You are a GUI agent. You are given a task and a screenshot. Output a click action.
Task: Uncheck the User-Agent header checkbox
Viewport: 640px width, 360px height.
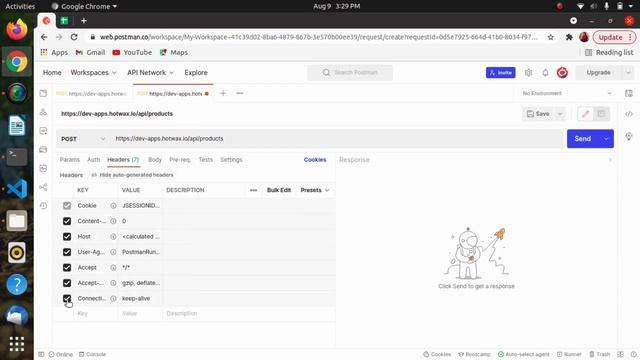tap(67, 252)
